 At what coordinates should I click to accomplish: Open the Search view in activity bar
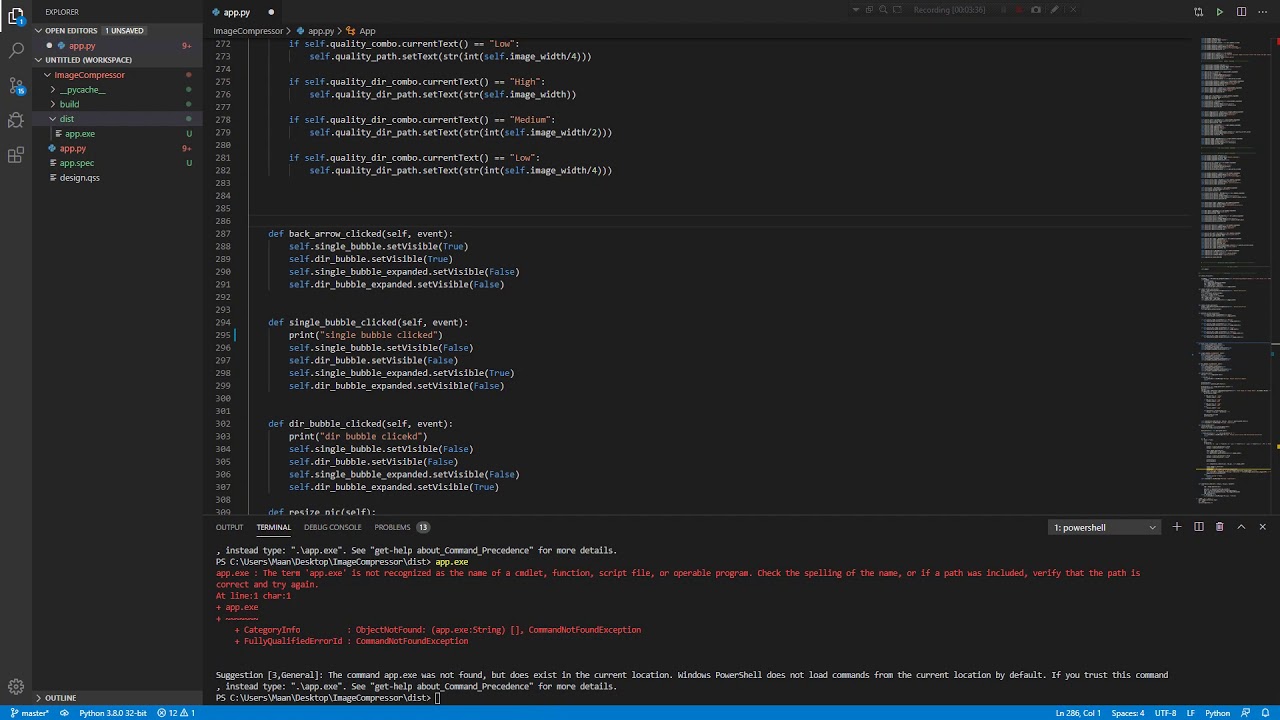pyautogui.click(x=16, y=49)
